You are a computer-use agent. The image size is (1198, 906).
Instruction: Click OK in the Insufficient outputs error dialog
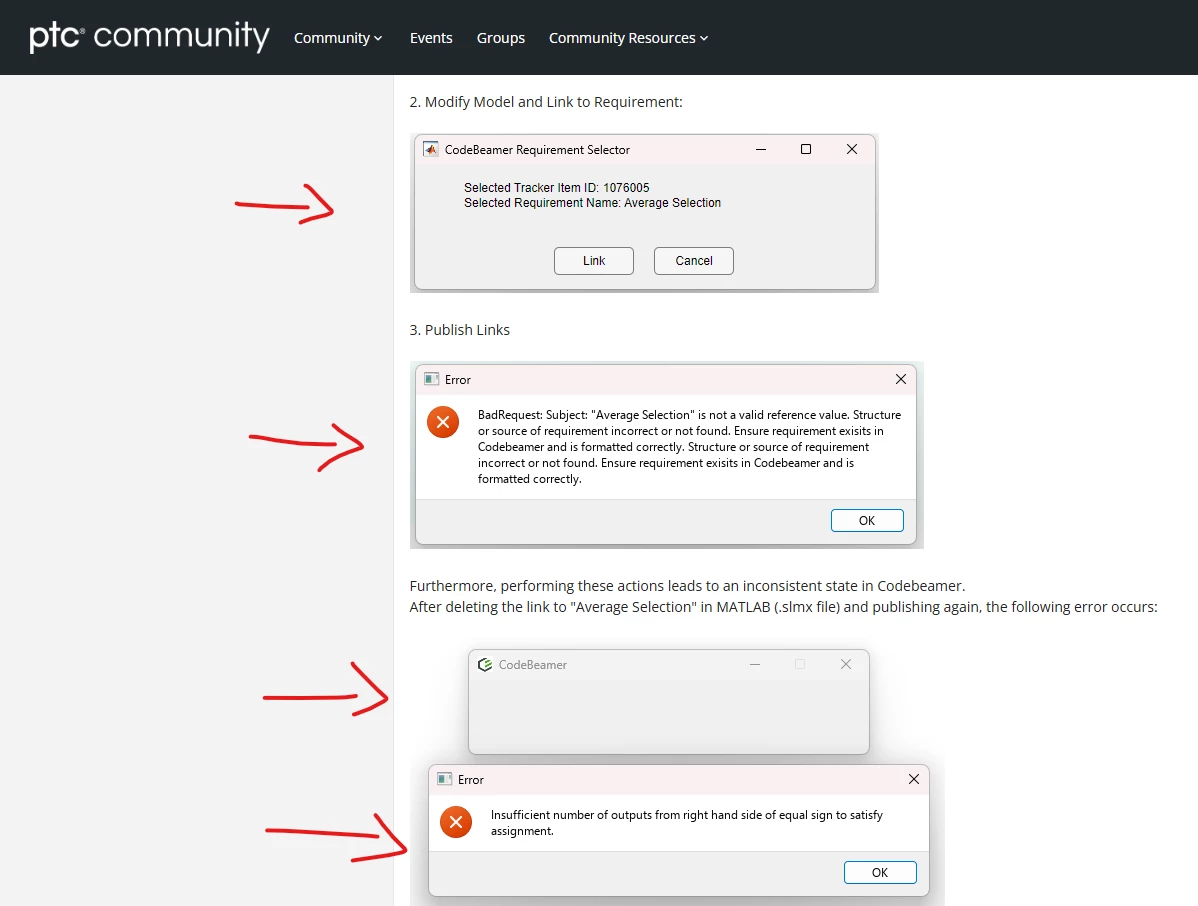click(x=880, y=872)
